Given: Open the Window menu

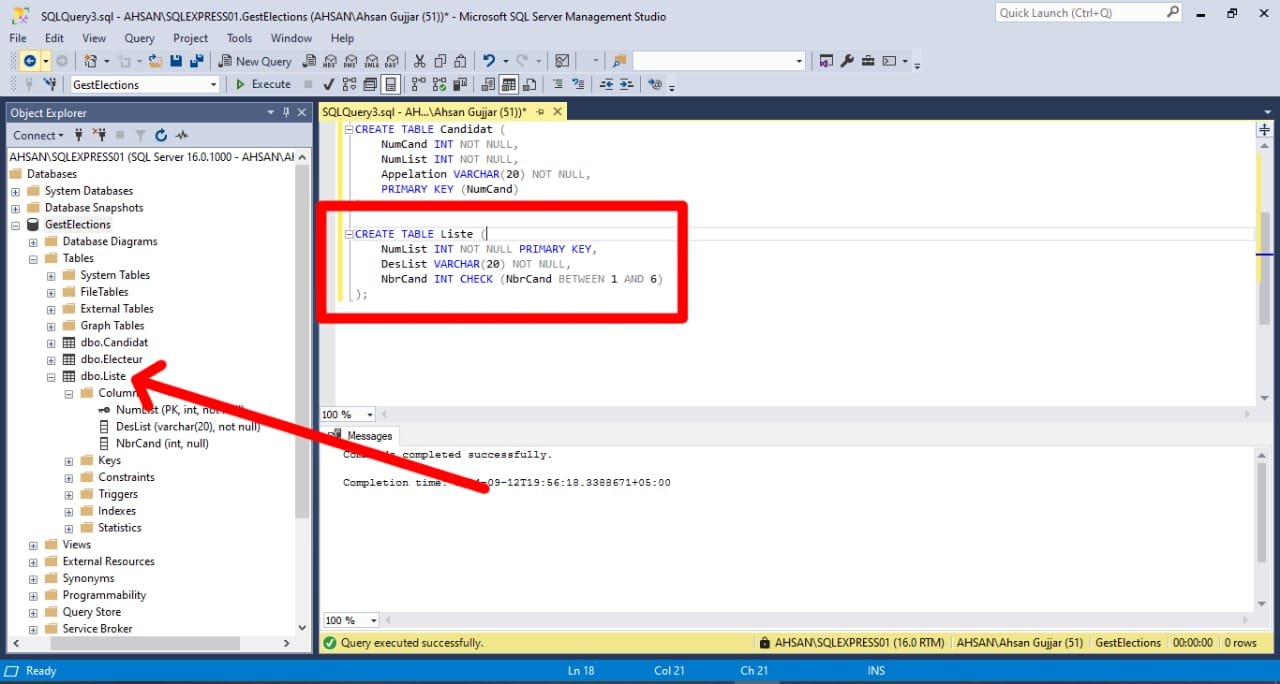Looking at the screenshot, I should (x=291, y=38).
